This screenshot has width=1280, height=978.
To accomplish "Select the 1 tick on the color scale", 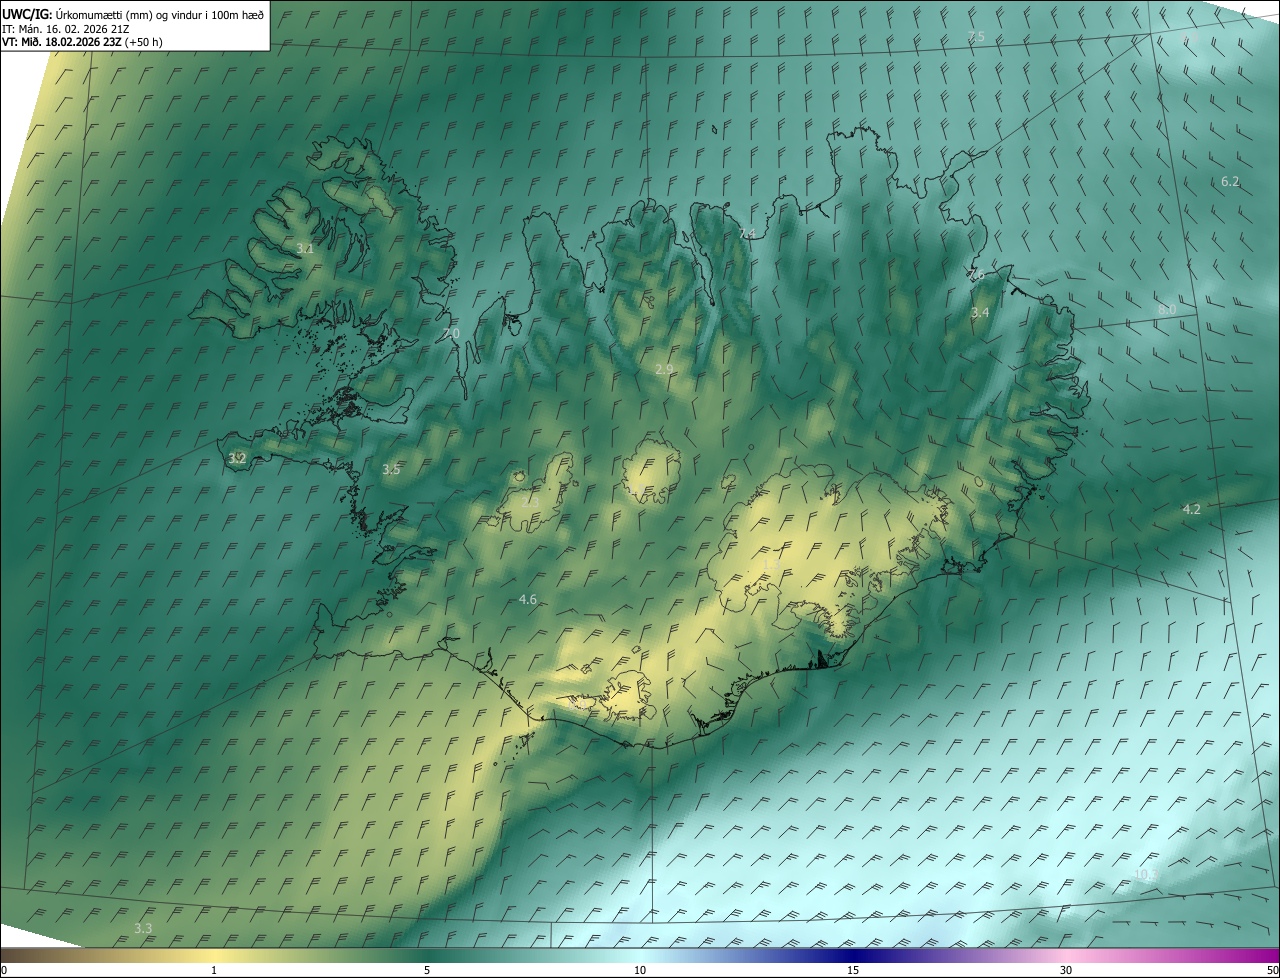I will (214, 970).
